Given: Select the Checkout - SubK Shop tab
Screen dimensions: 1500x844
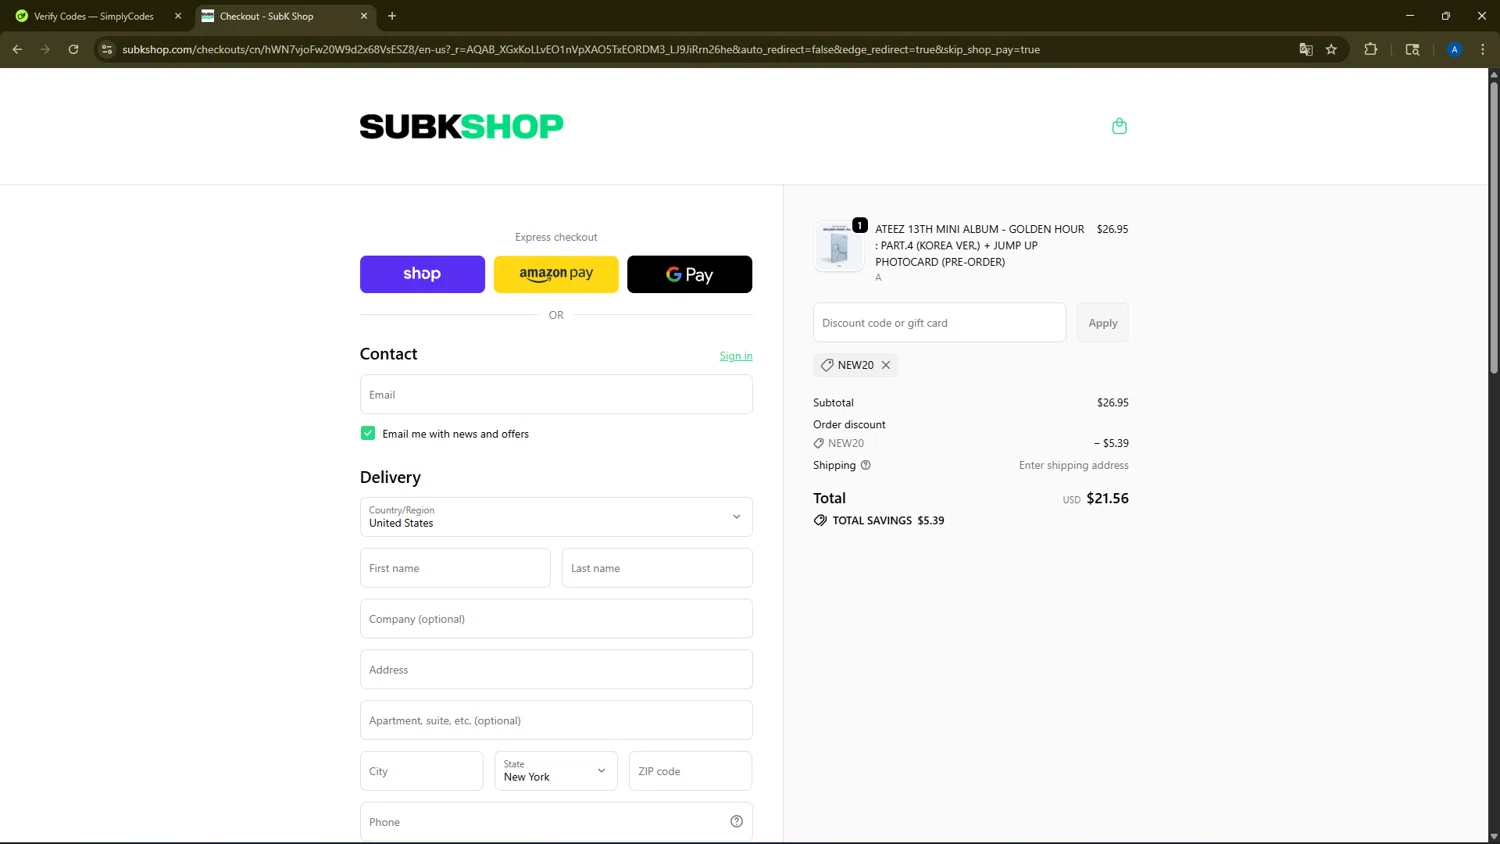Looking at the screenshot, I should 286,16.
